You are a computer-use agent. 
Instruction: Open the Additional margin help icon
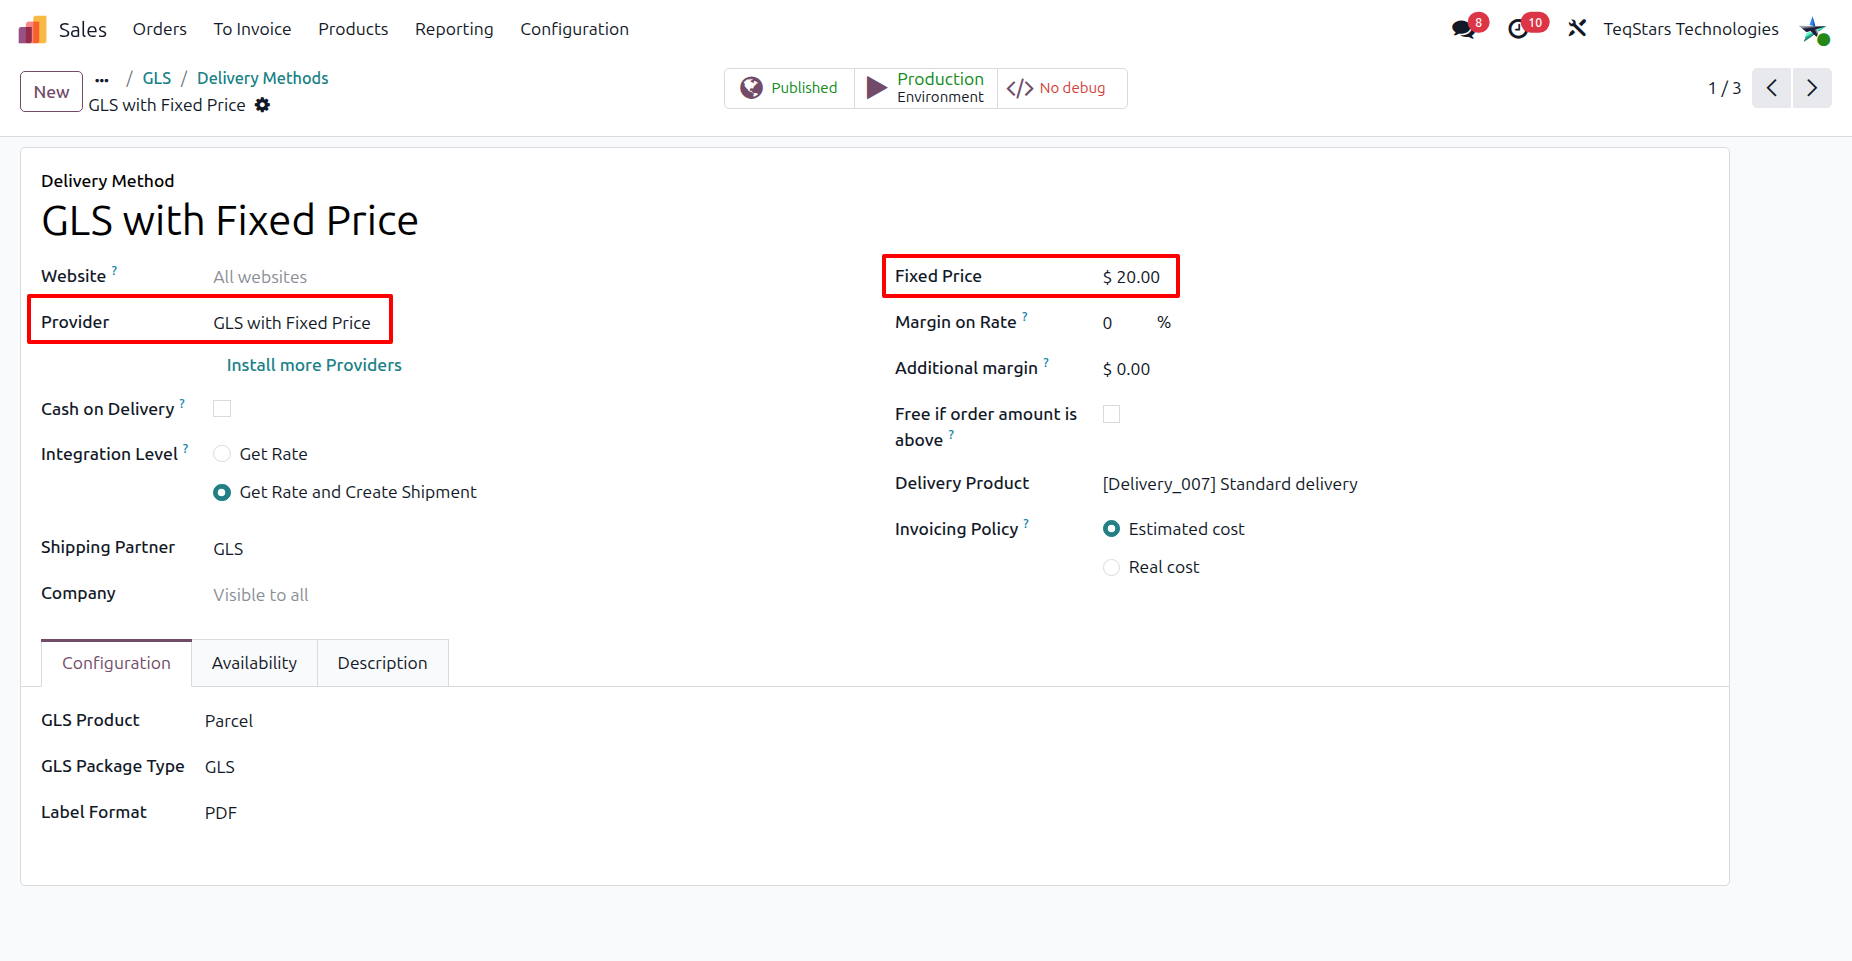tap(1046, 362)
